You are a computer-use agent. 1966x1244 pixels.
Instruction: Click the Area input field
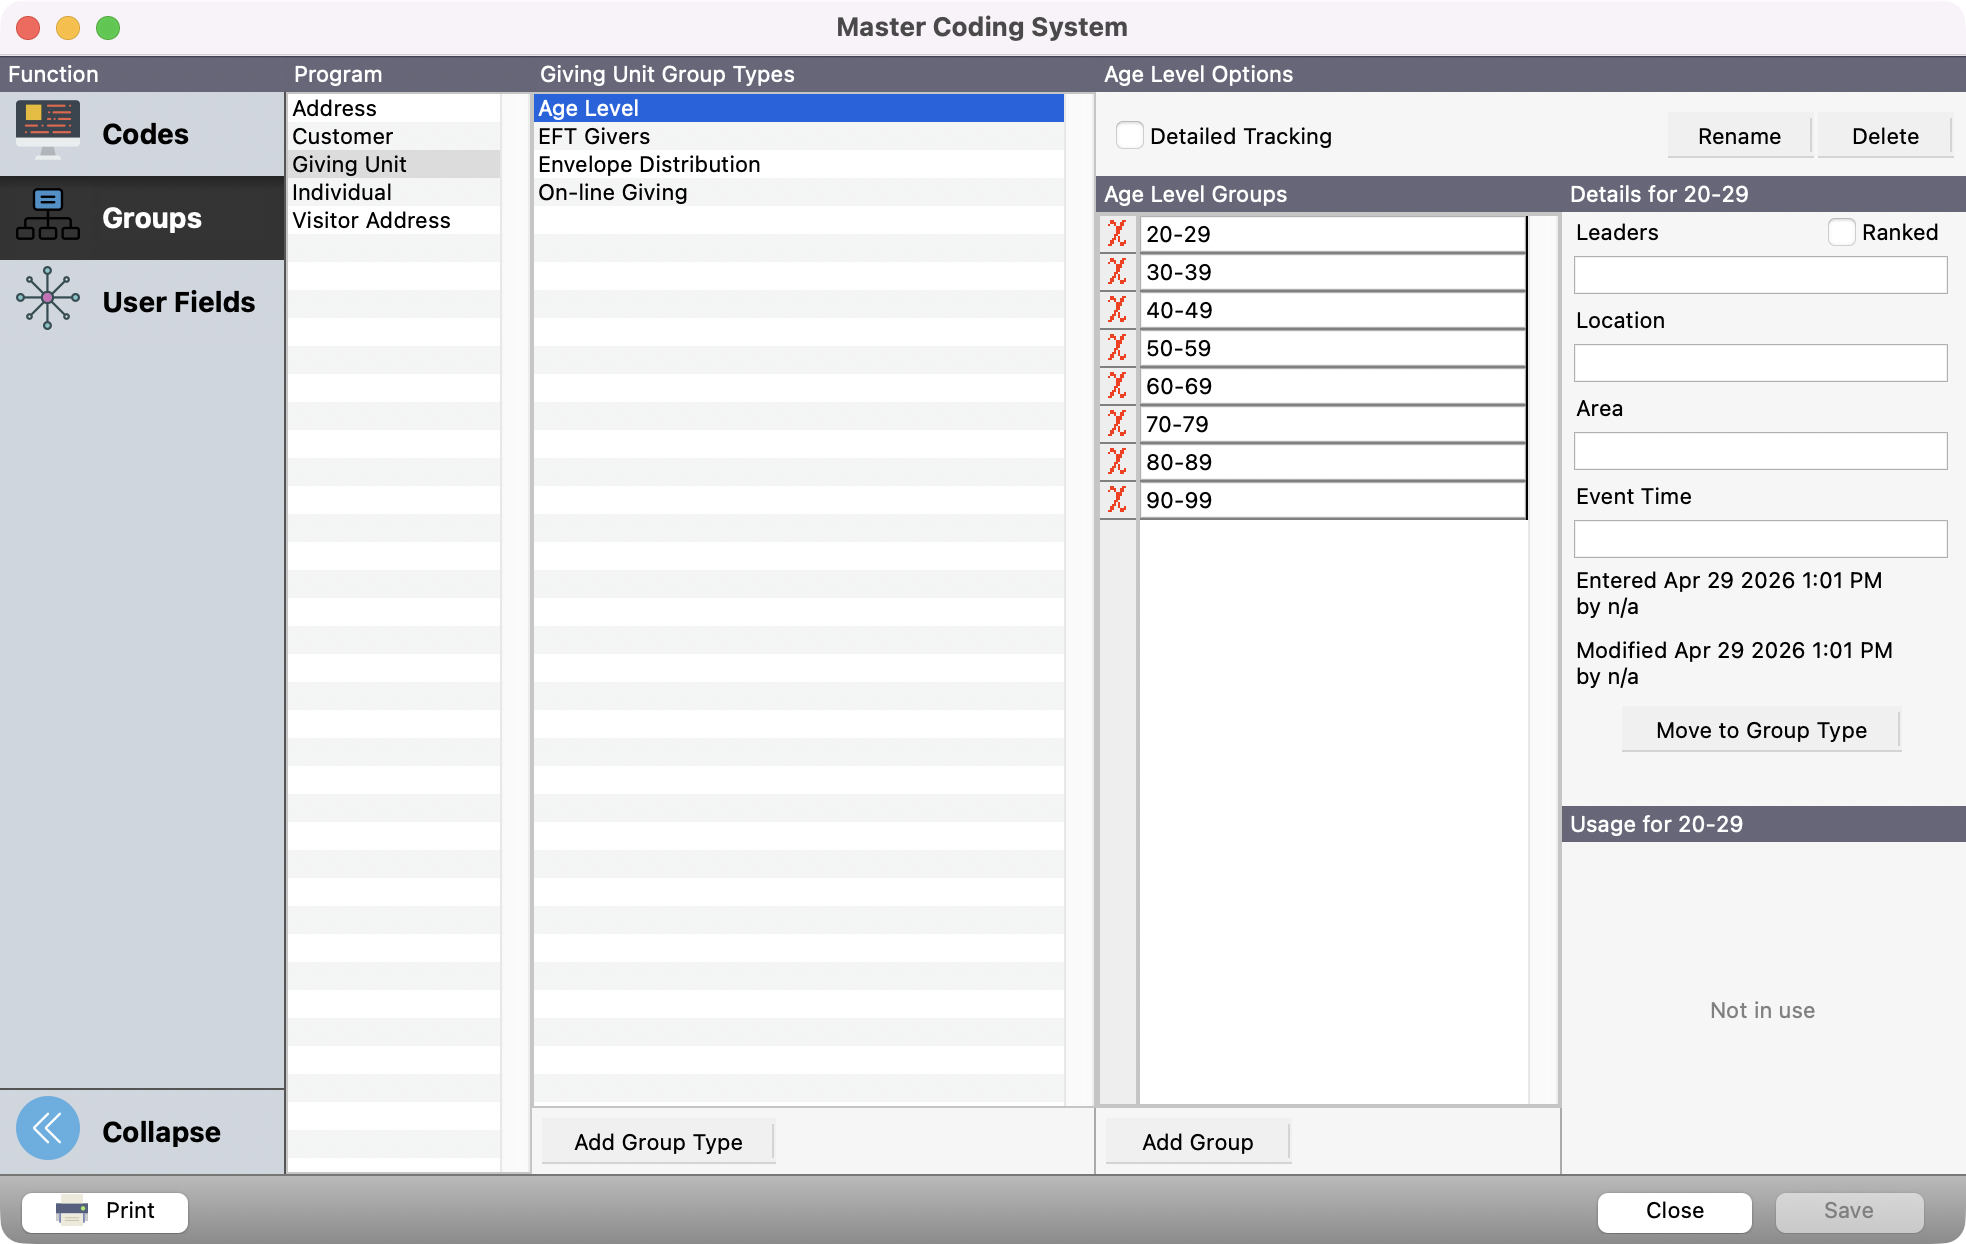click(x=1760, y=451)
